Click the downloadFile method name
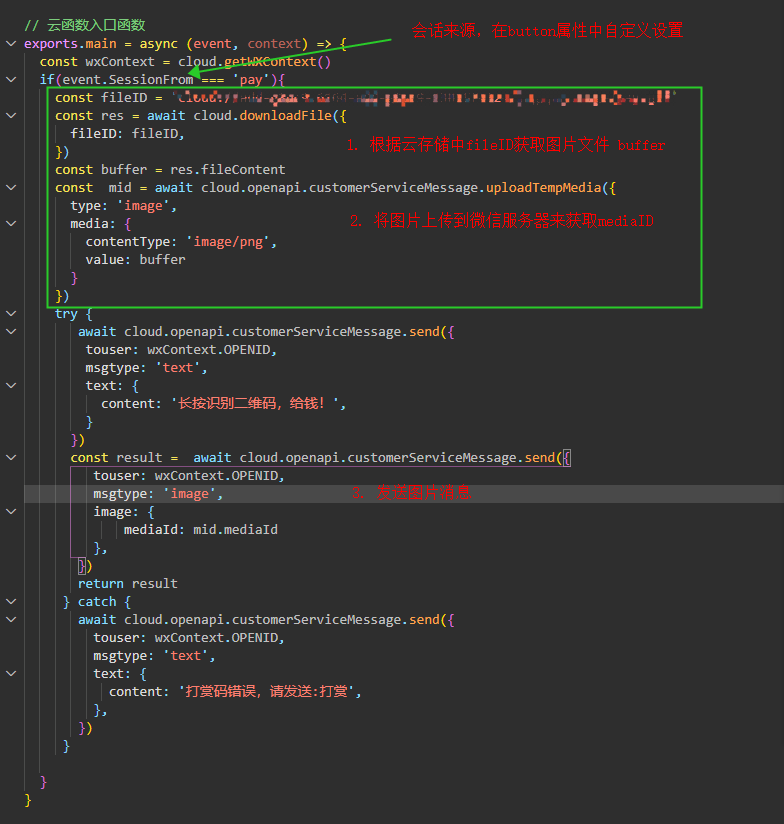This screenshot has height=824, width=784. (286, 116)
